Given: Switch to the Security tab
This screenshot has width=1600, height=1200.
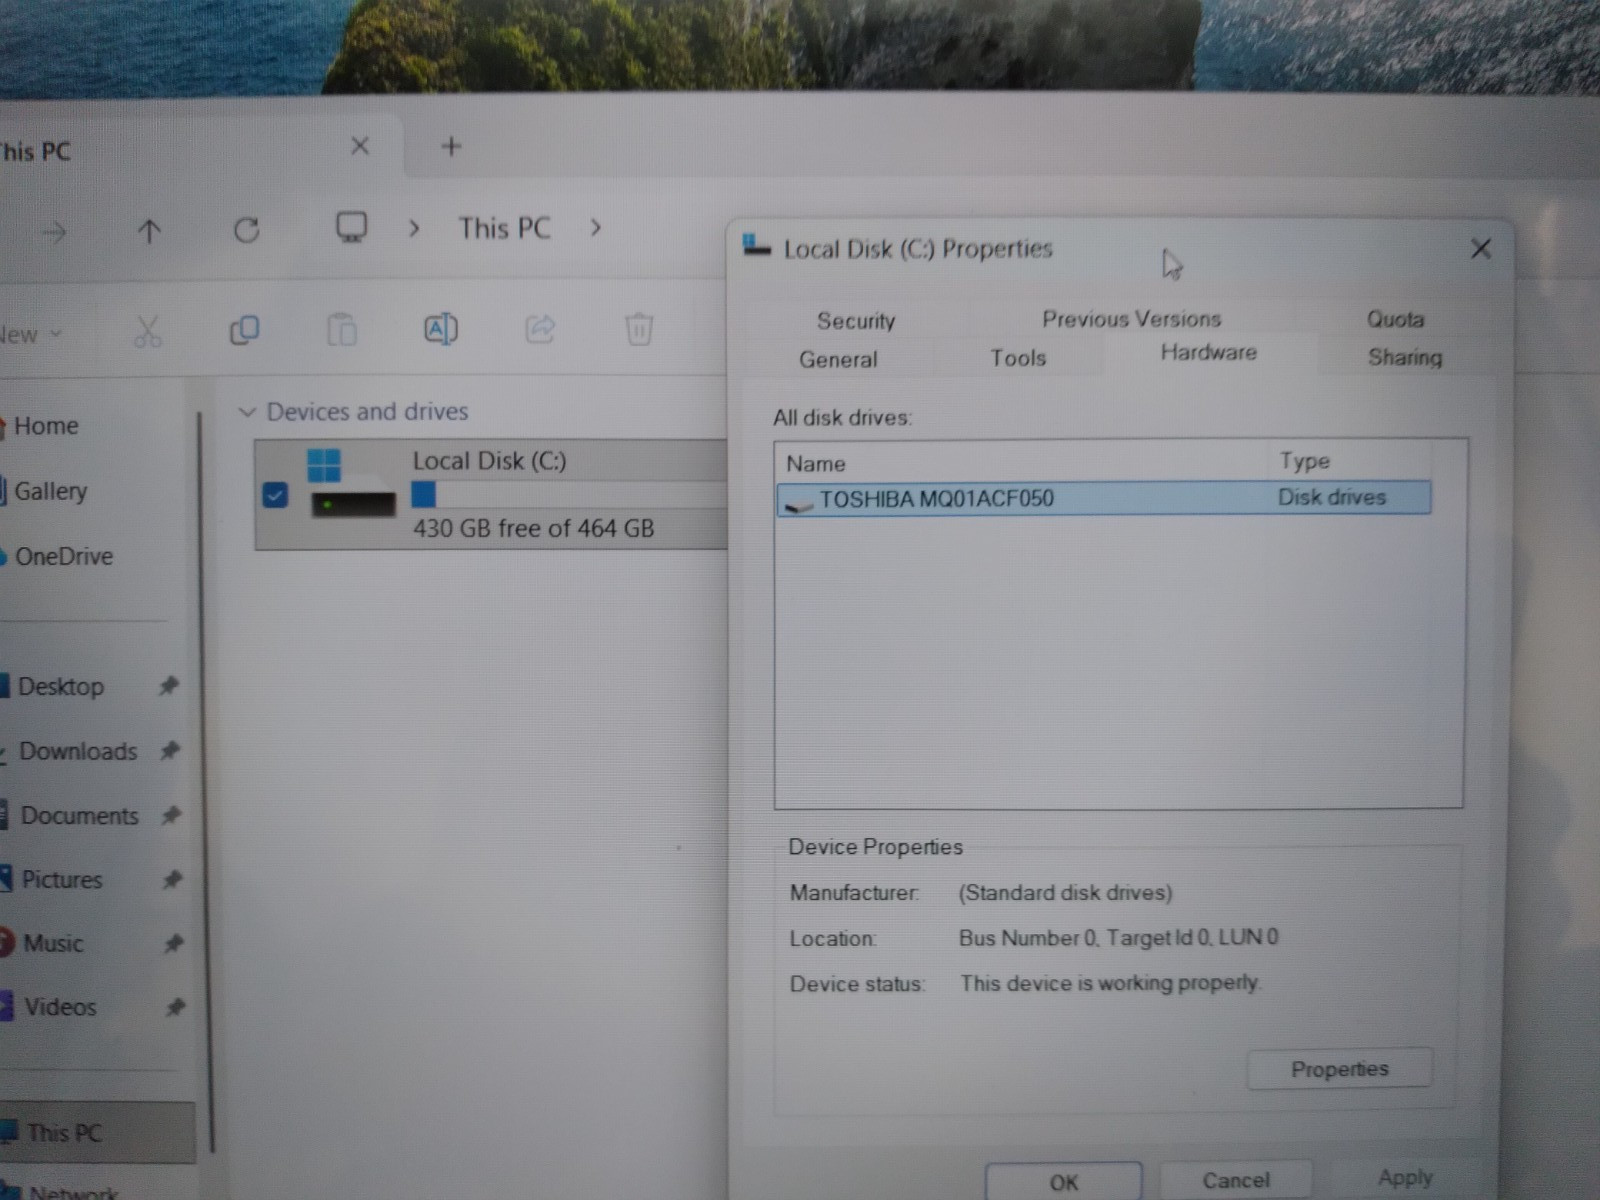Looking at the screenshot, I should click(x=856, y=321).
